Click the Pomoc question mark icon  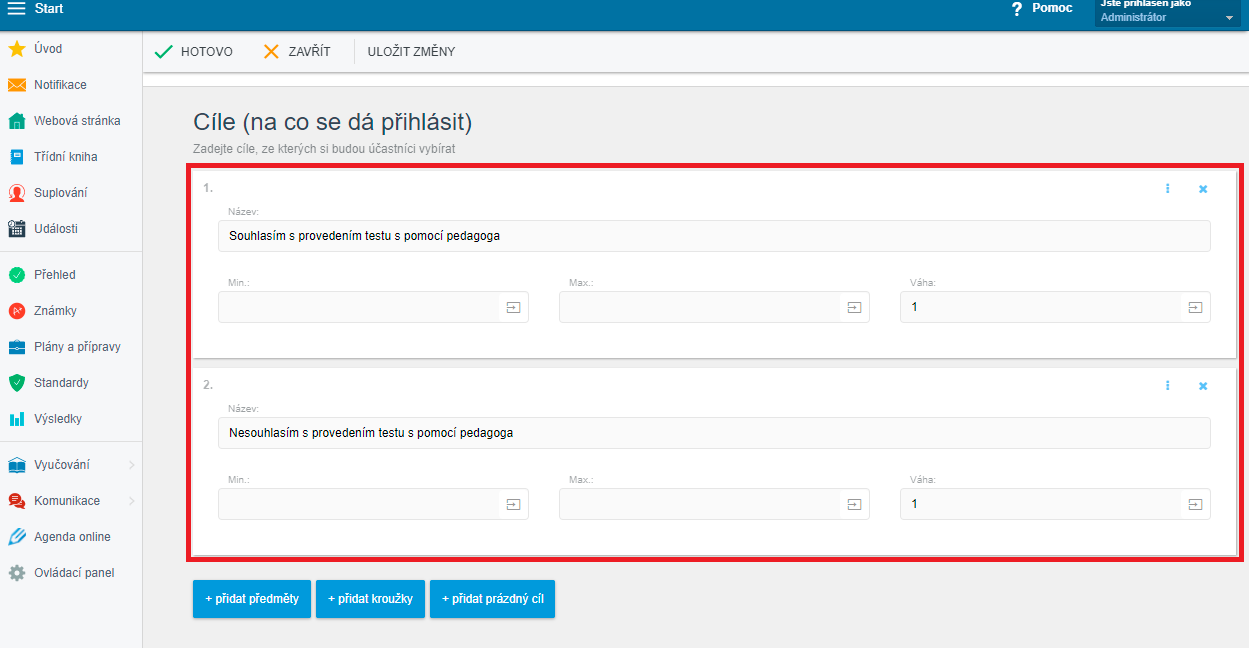[1017, 9]
